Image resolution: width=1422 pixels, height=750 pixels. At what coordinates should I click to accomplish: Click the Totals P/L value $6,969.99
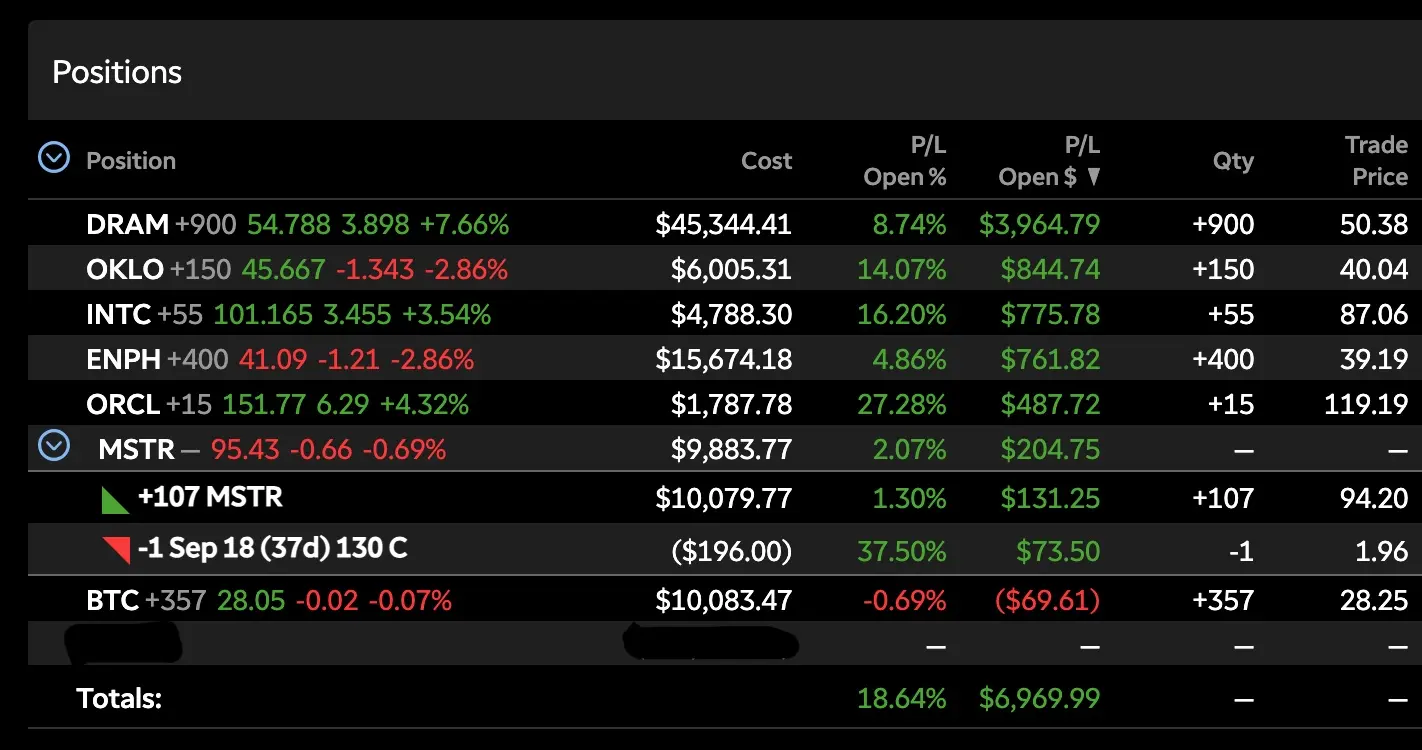click(1039, 698)
